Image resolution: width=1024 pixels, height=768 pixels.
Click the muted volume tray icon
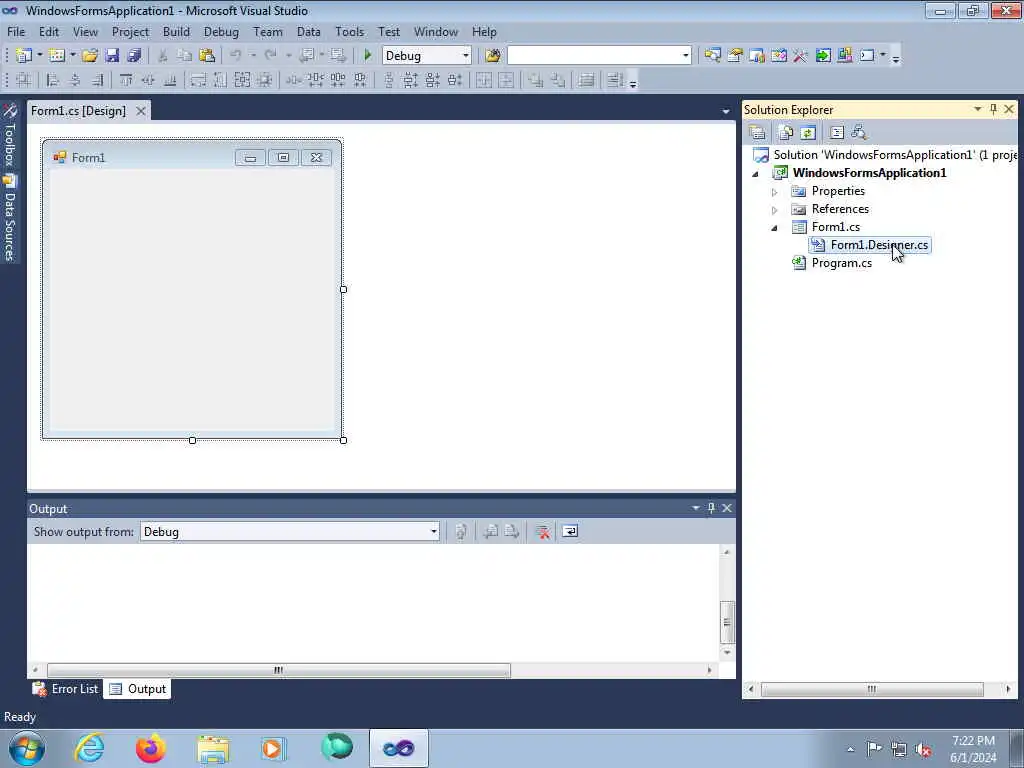(x=923, y=750)
